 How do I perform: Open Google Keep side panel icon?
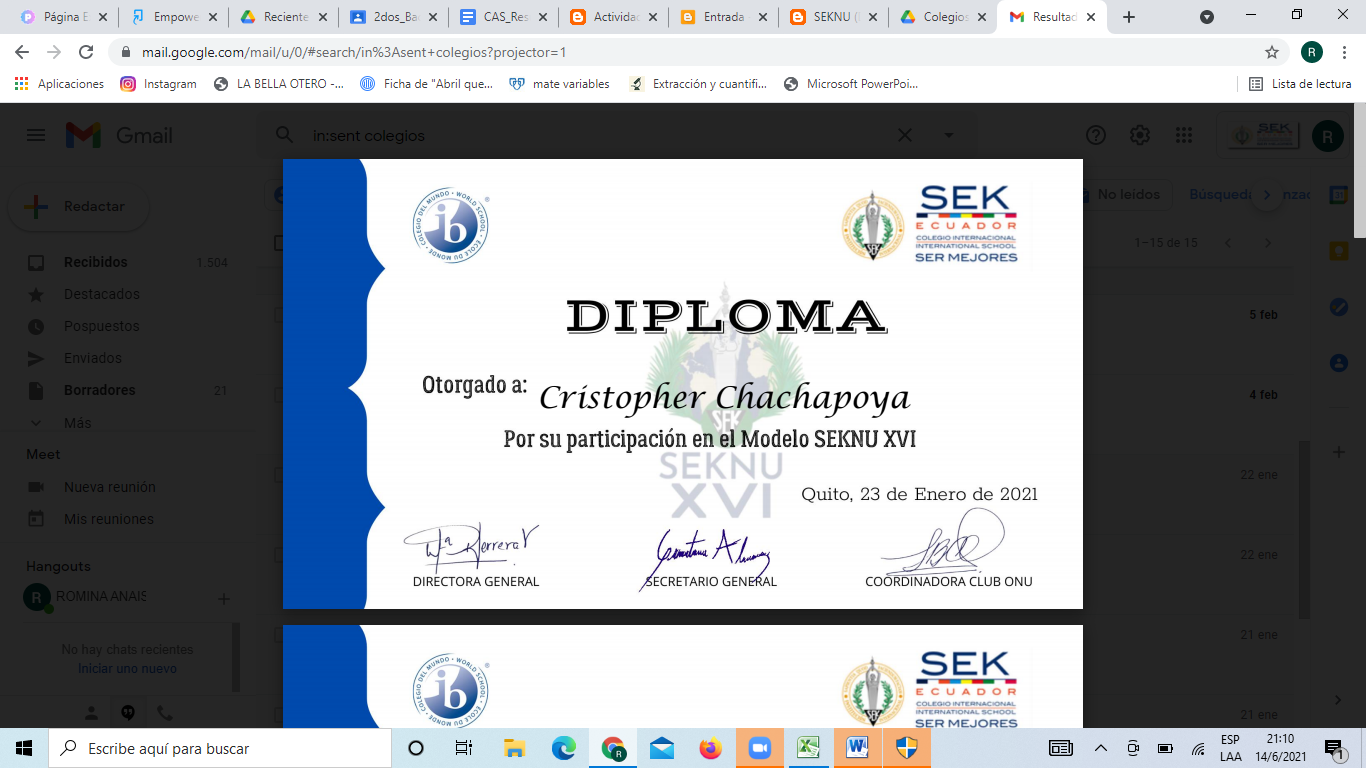click(1339, 251)
